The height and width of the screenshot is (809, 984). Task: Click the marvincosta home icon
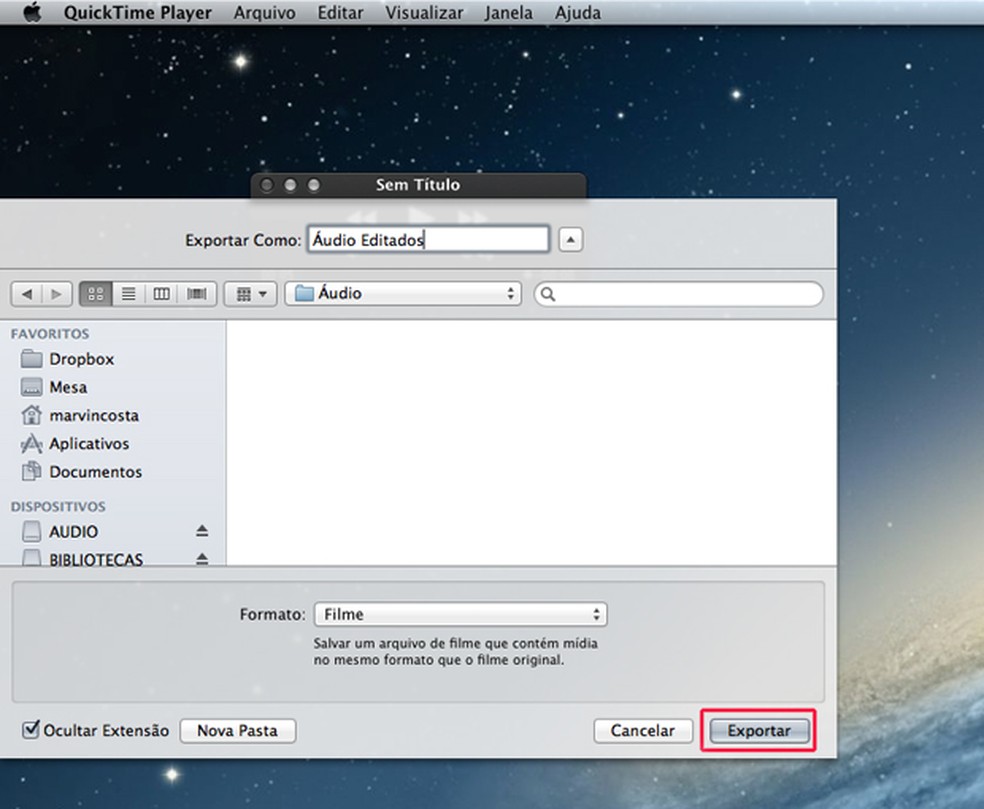31,415
